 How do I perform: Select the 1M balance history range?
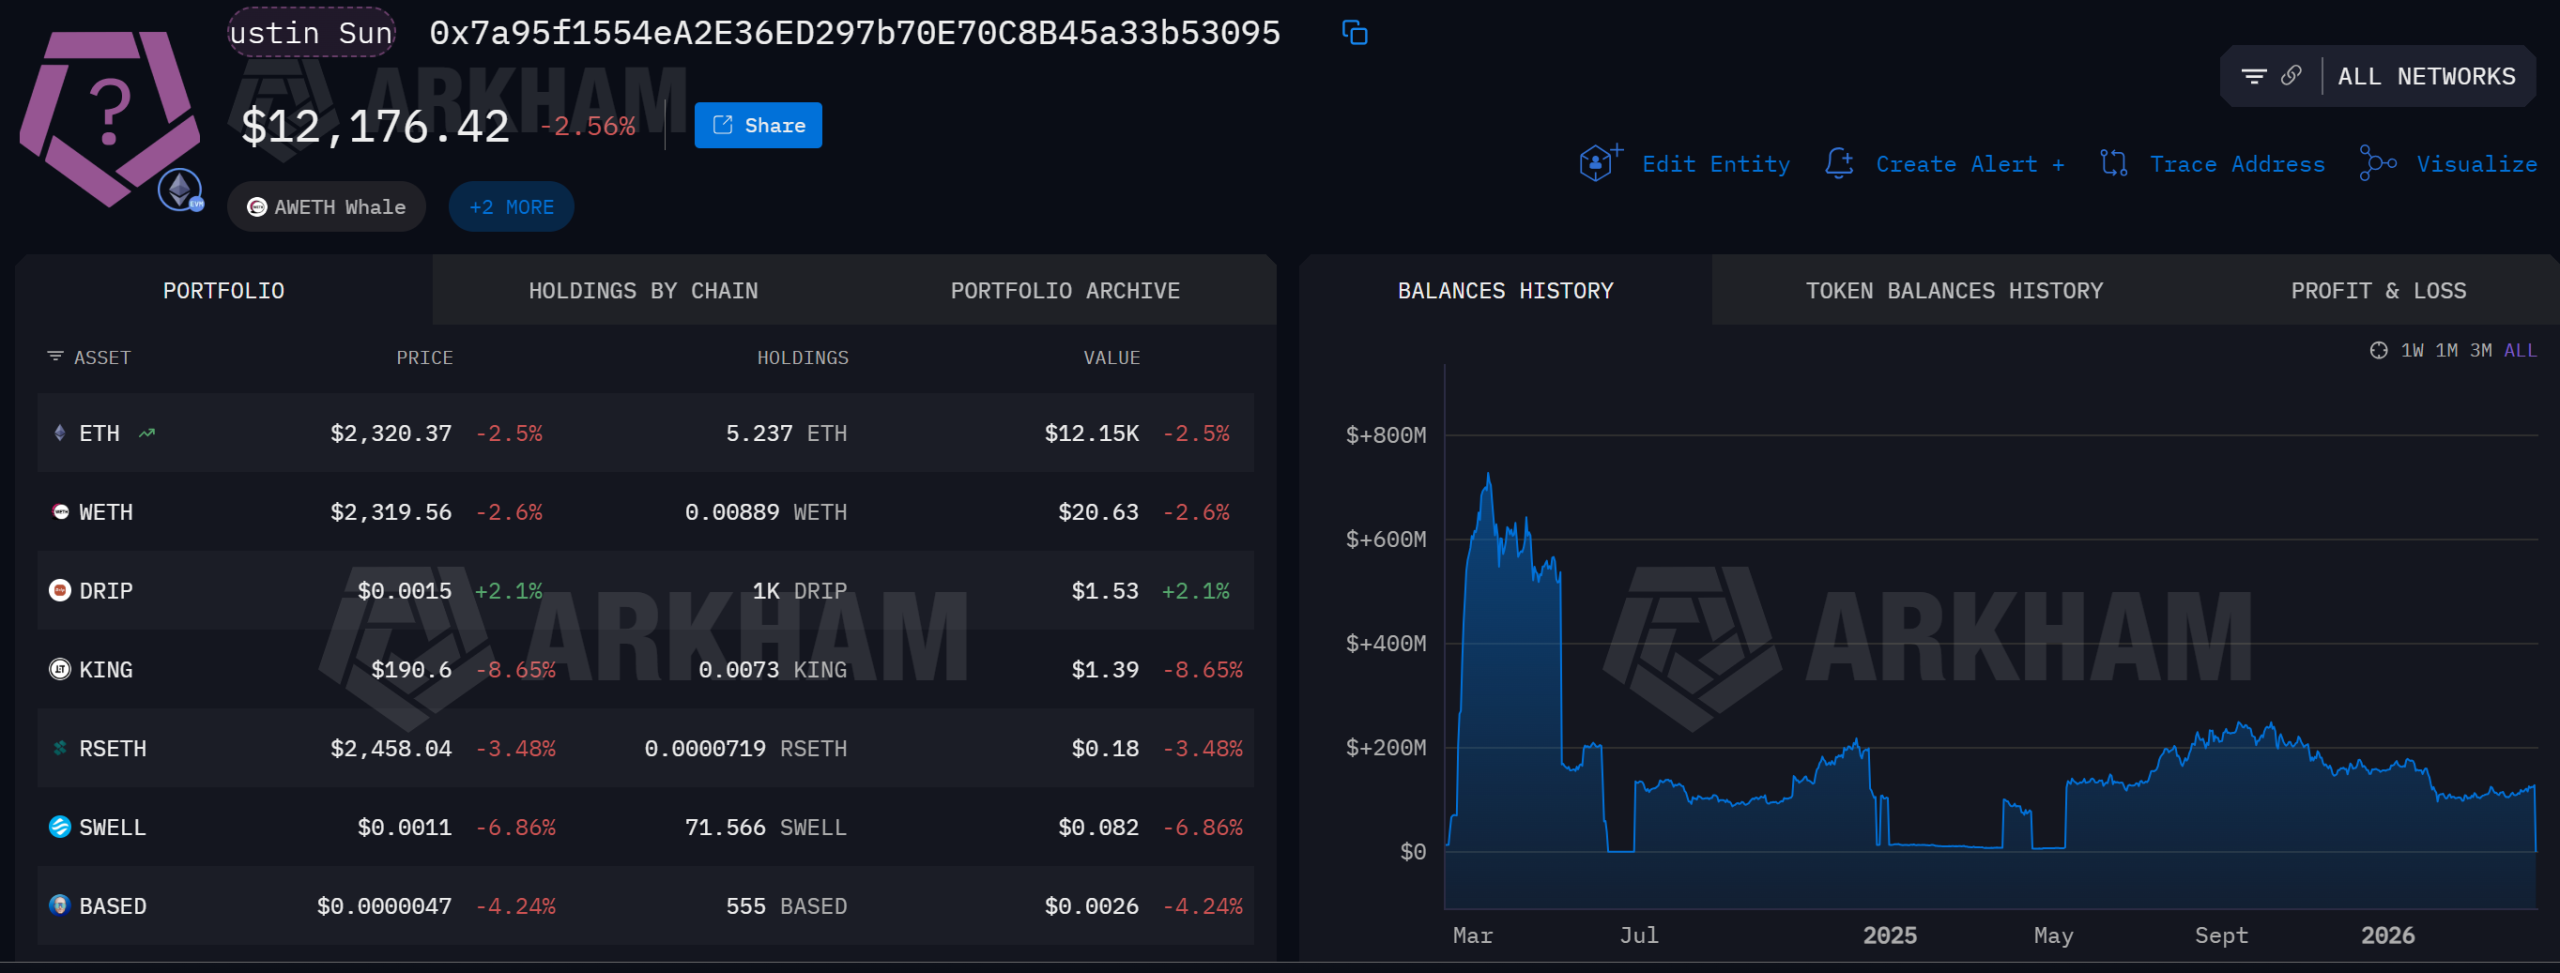point(2446,350)
